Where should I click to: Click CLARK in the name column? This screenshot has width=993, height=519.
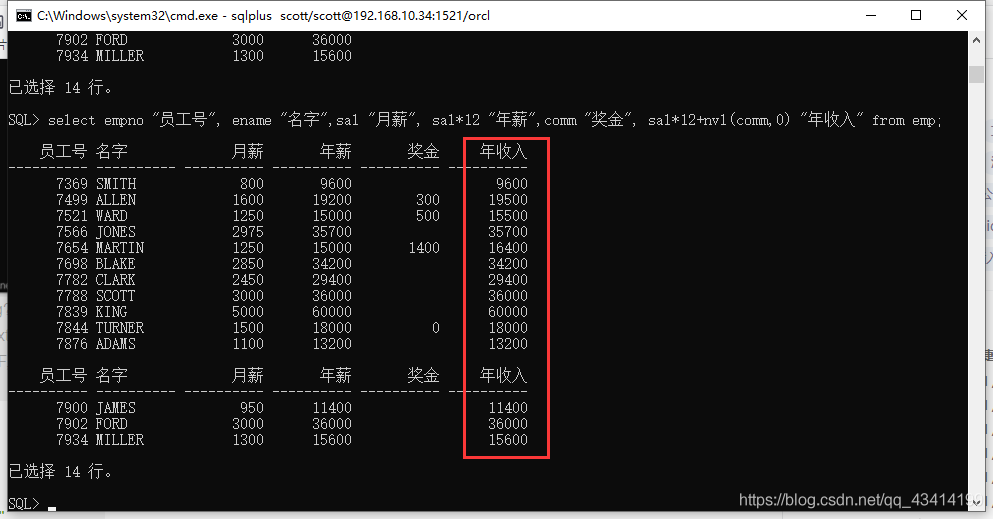tap(115, 279)
